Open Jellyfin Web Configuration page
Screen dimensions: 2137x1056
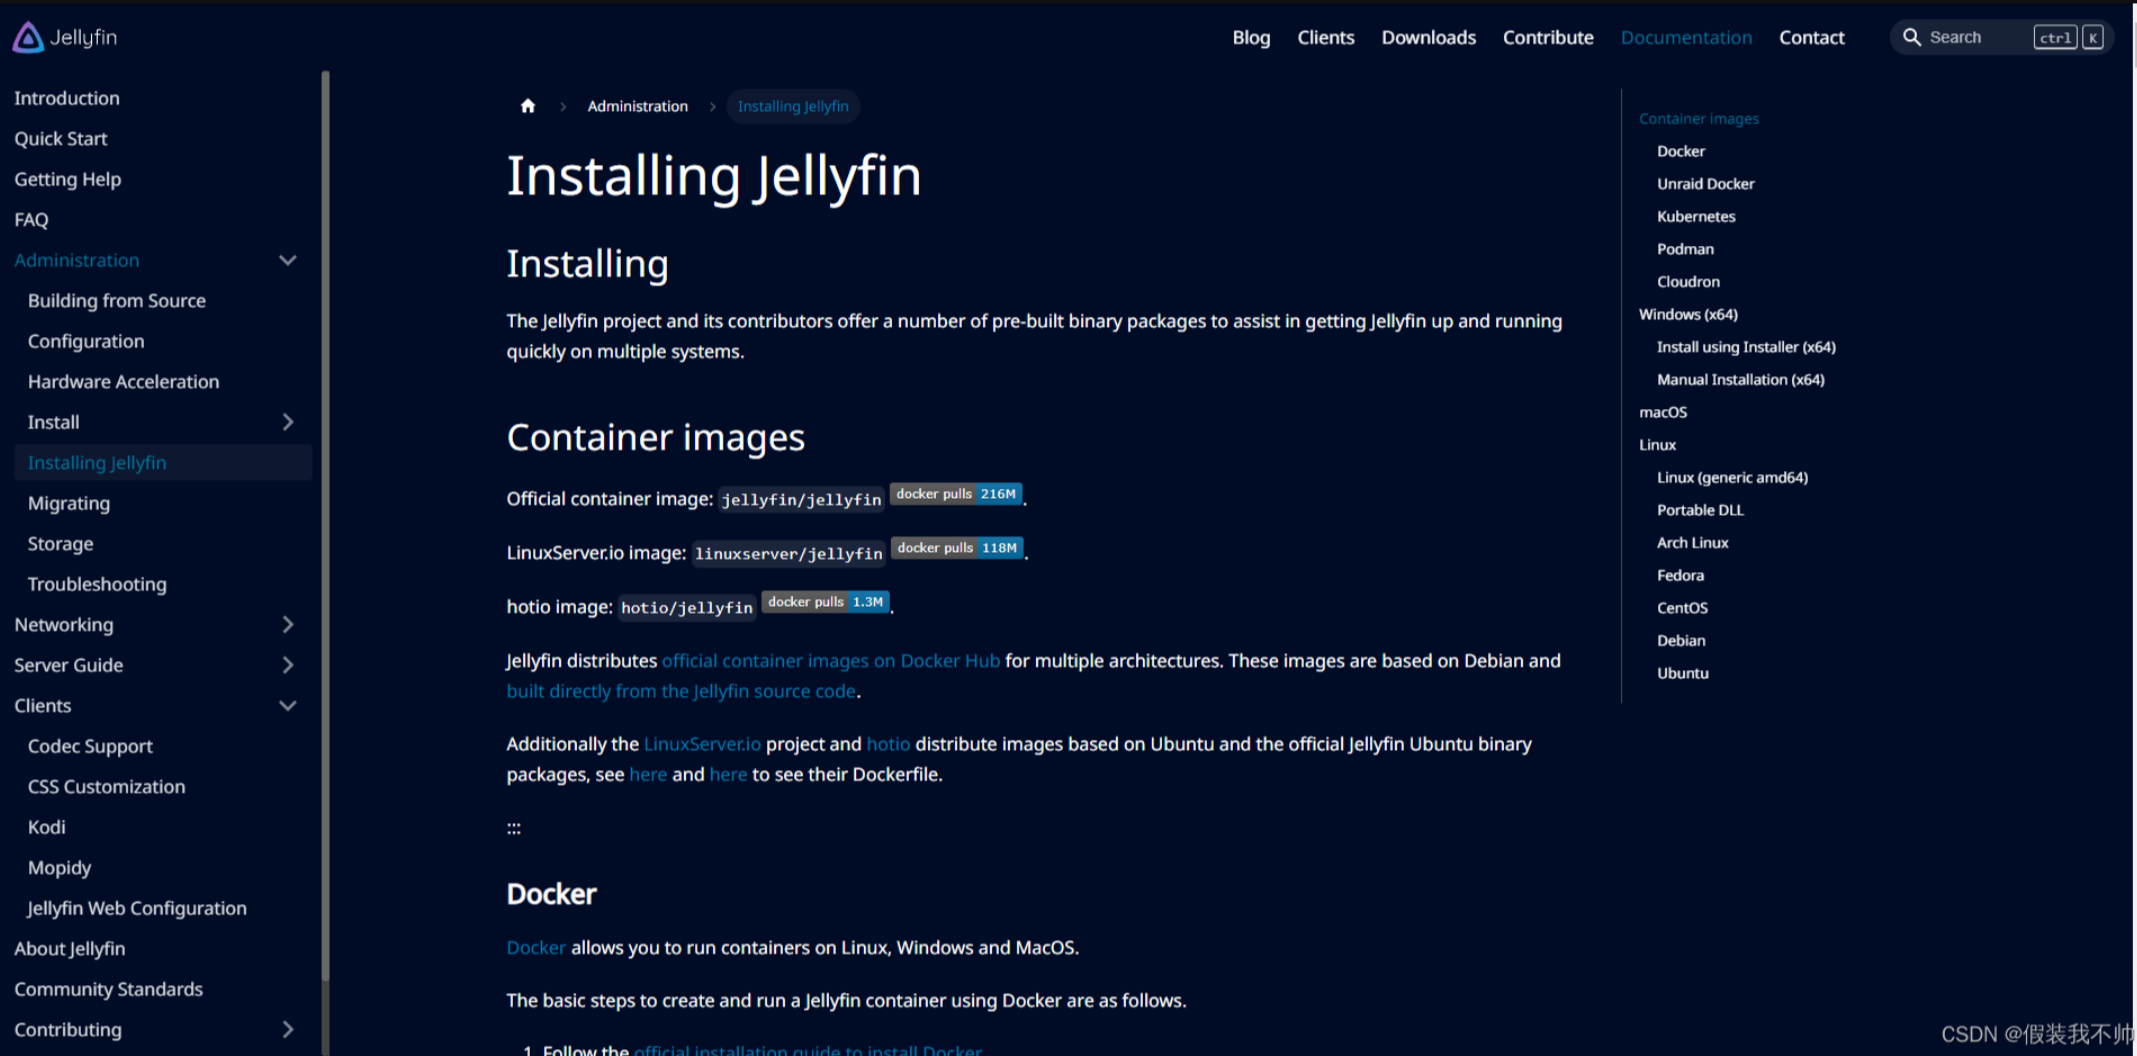click(137, 908)
